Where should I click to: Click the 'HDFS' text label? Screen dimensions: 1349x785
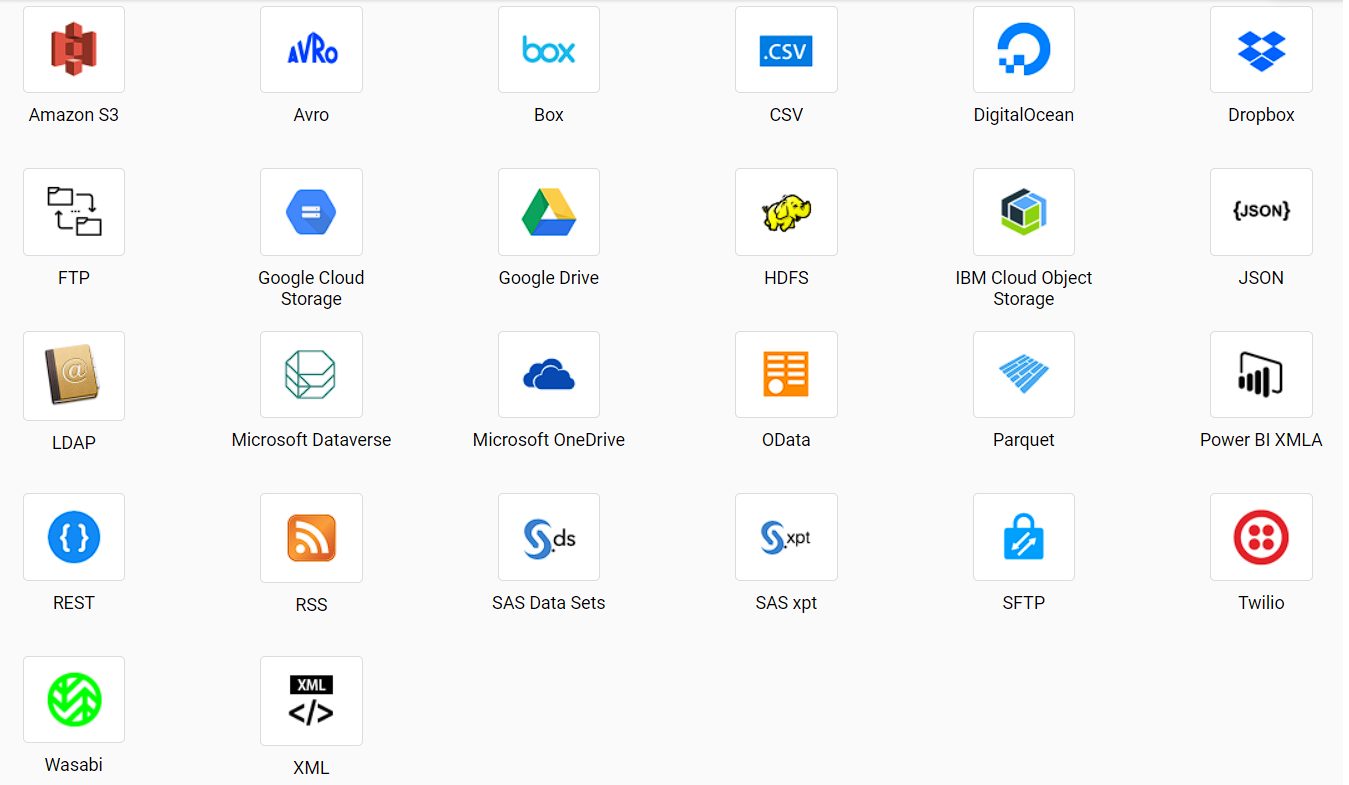click(x=786, y=278)
